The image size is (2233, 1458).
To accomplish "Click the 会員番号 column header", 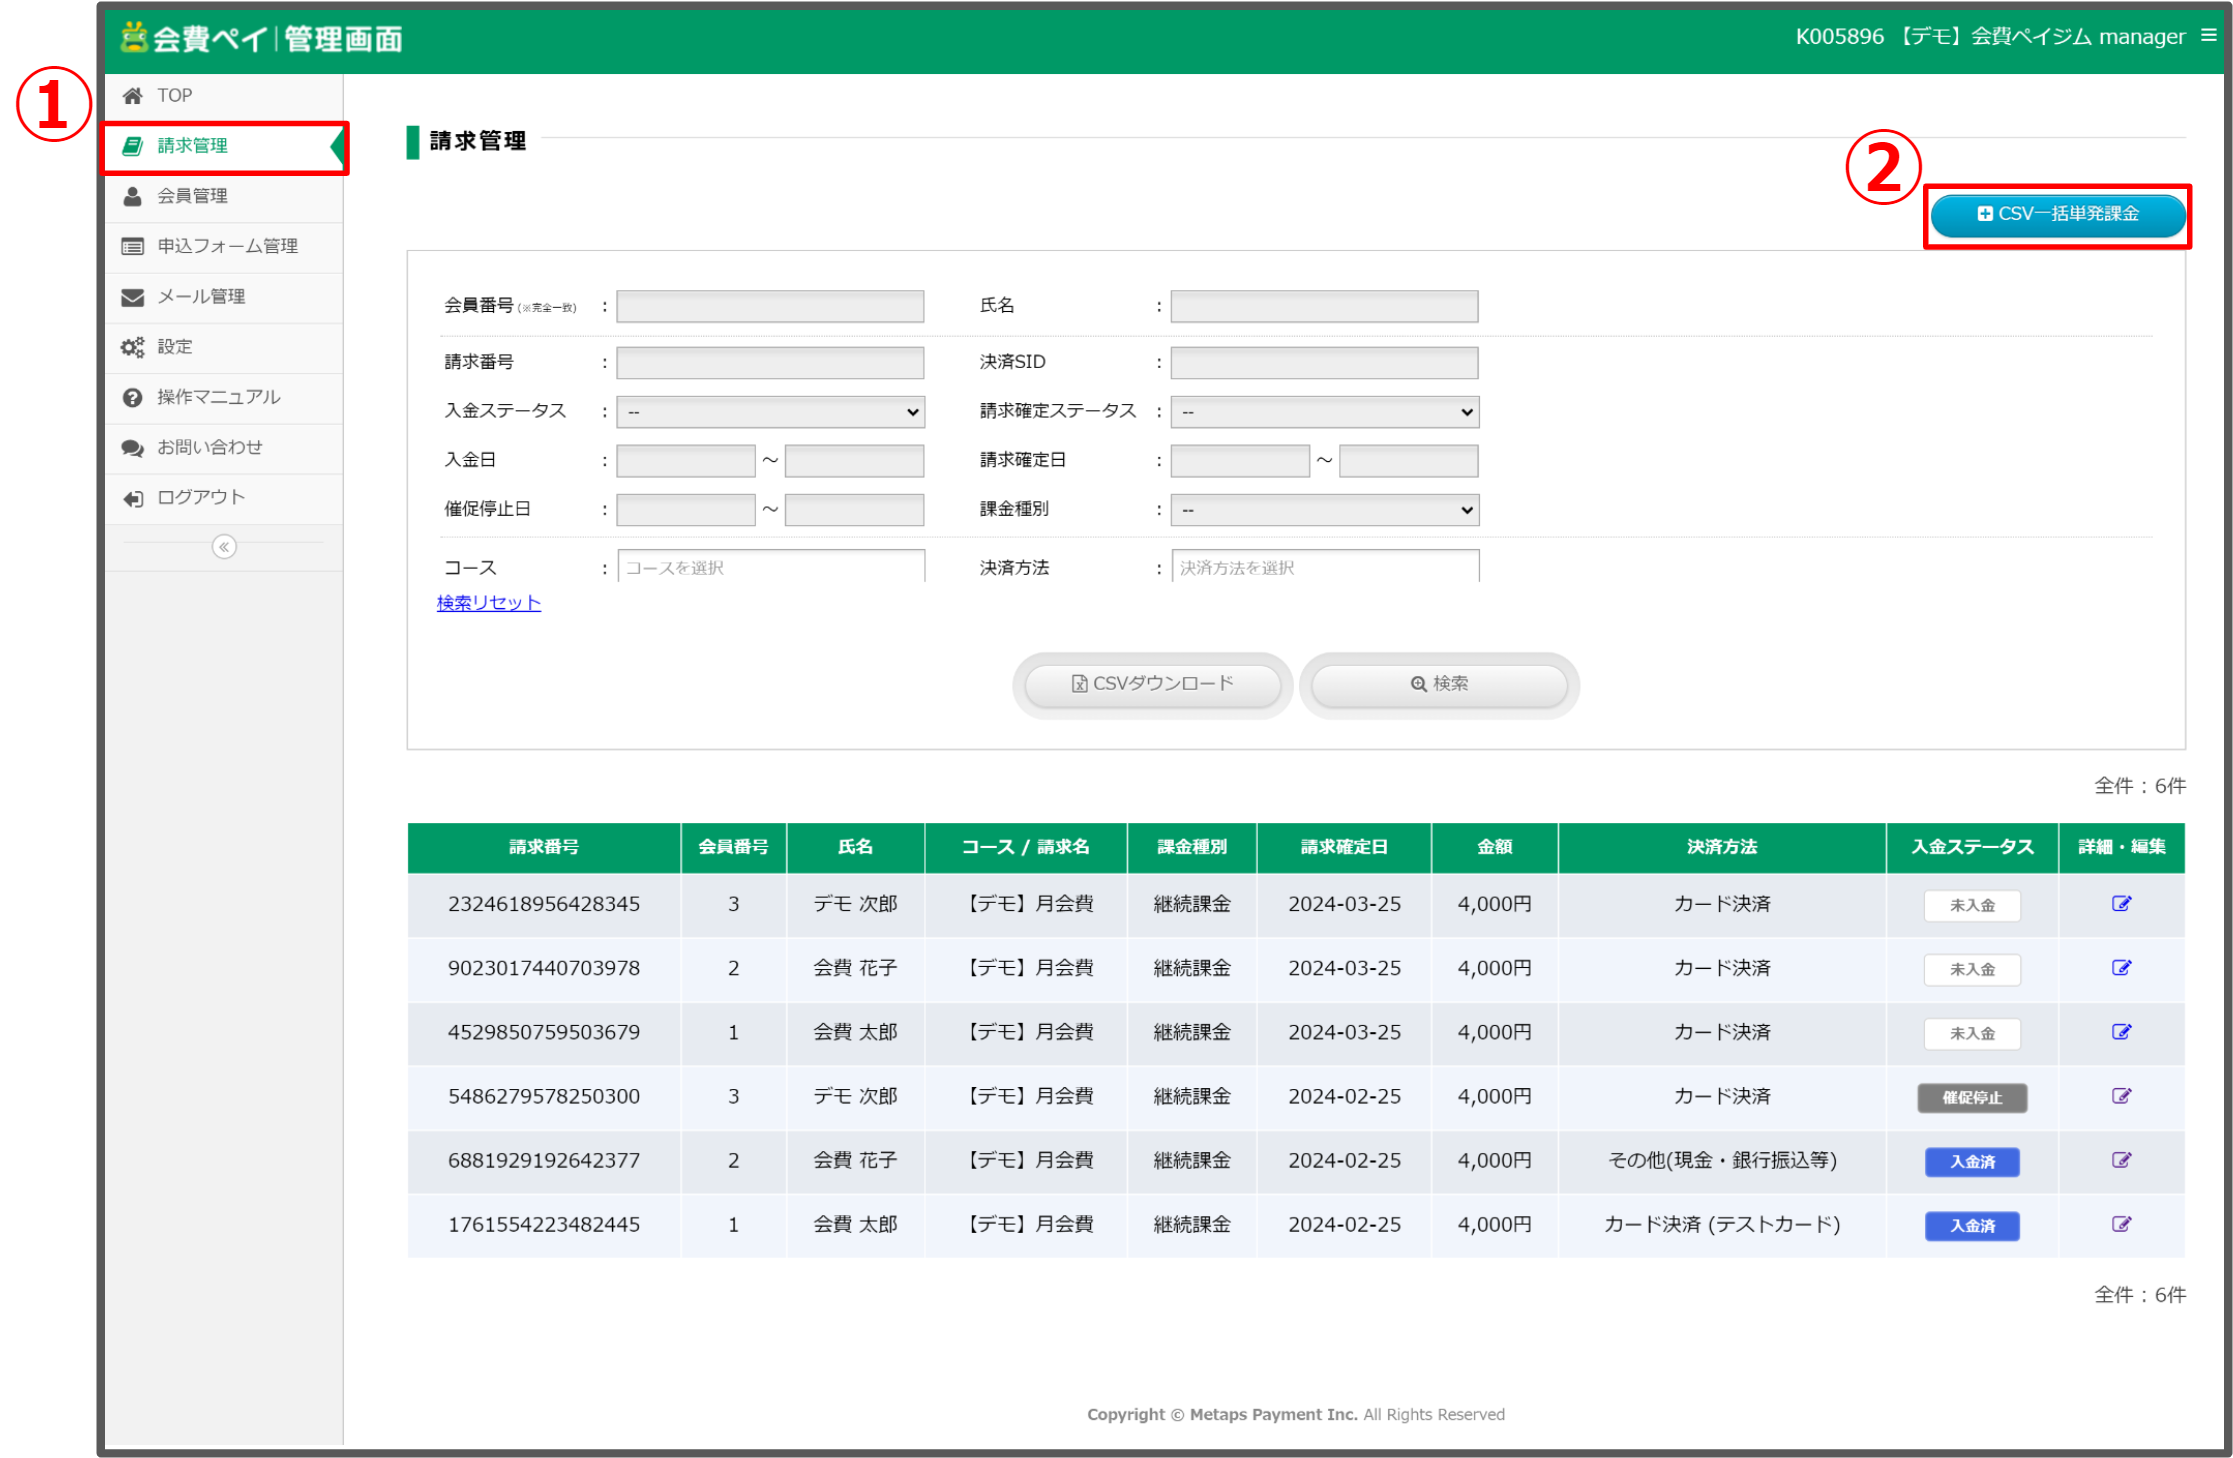I will pos(734,848).
